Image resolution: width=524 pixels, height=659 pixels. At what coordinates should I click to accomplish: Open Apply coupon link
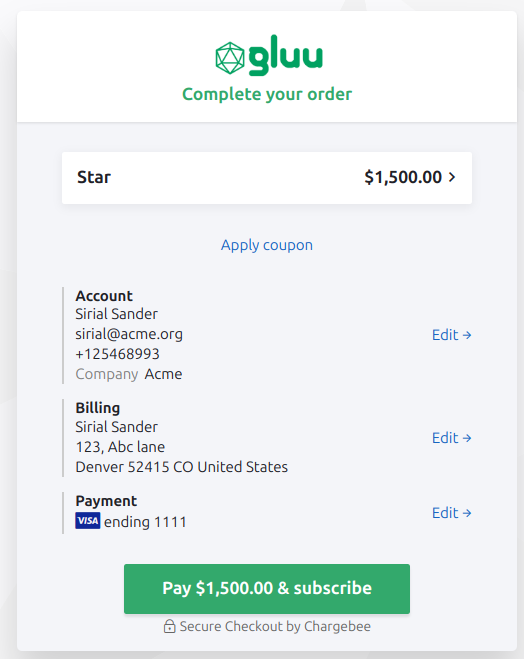pyautogui.click(x=267, y=245)
